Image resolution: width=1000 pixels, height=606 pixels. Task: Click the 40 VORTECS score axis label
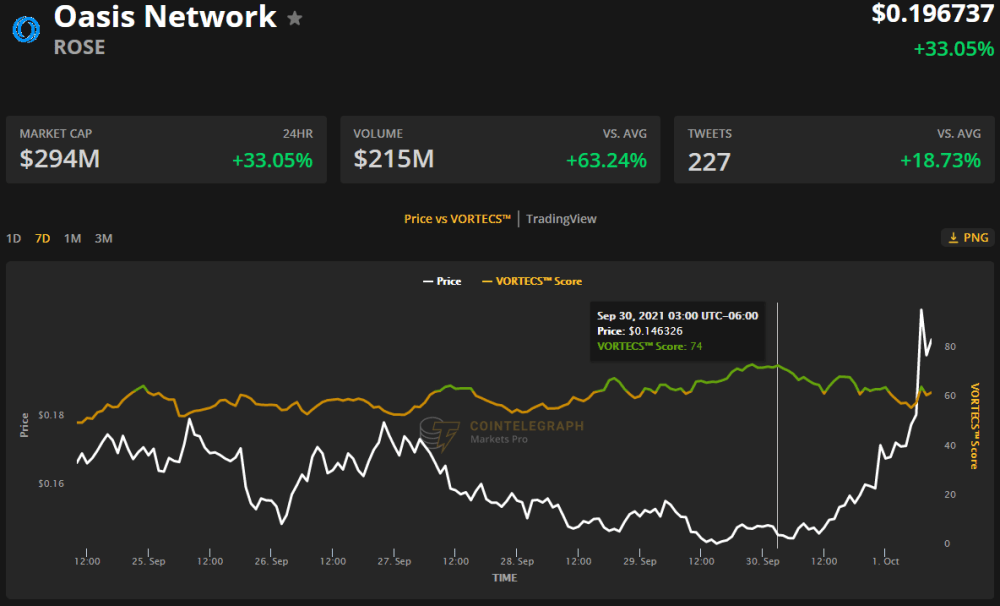pos(950,445)
